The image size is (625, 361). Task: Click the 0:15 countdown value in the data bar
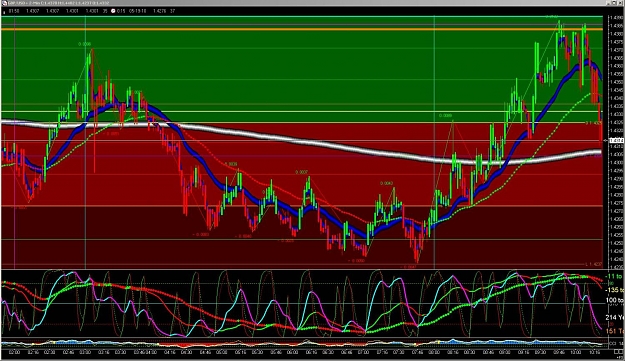point(121,11)
